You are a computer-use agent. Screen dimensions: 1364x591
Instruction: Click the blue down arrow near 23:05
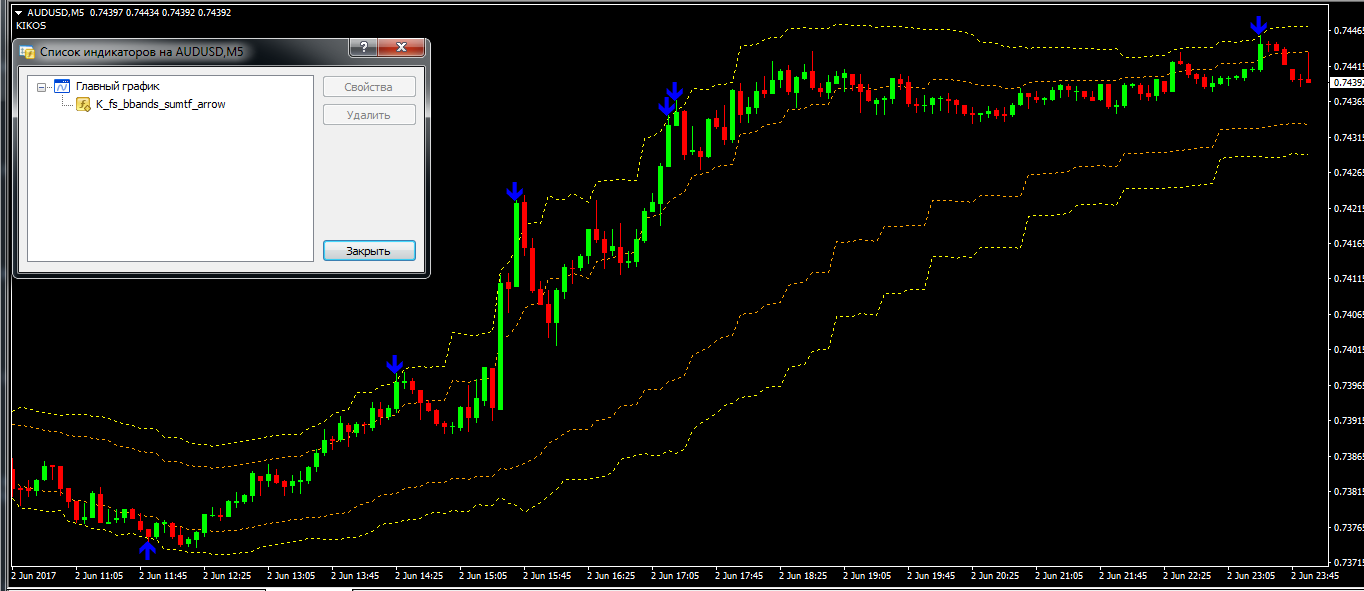click(x=1260, y=26)
